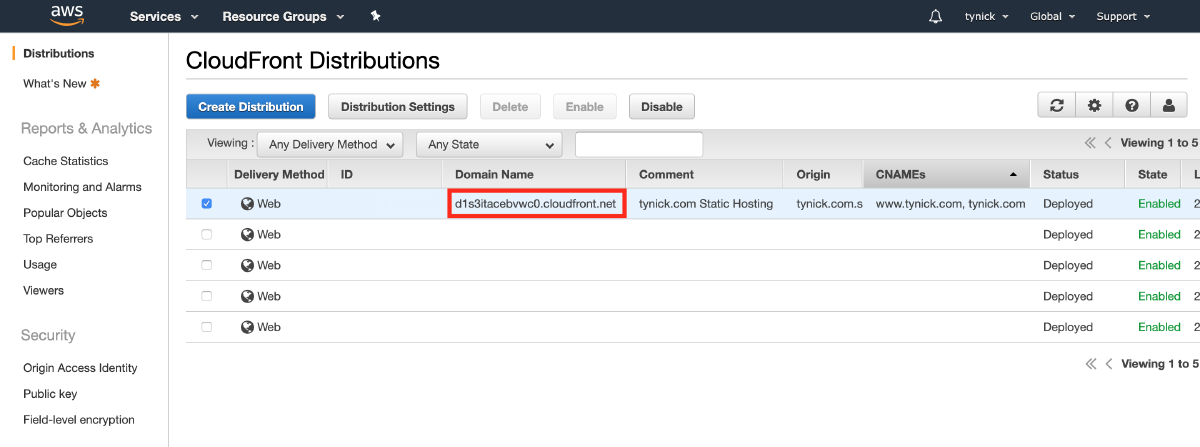This screenshot has height=447, width=1200.
Task: Open Monitoring and Alarms page
Action: click(82, 187)
